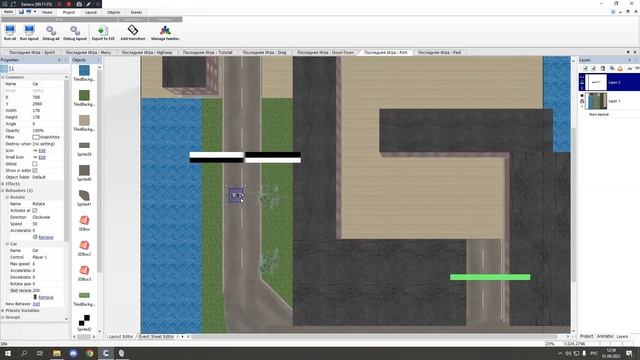Expand the Groups section
The height and width of the screenshot is (360, 640).
[x=3, y=317]
